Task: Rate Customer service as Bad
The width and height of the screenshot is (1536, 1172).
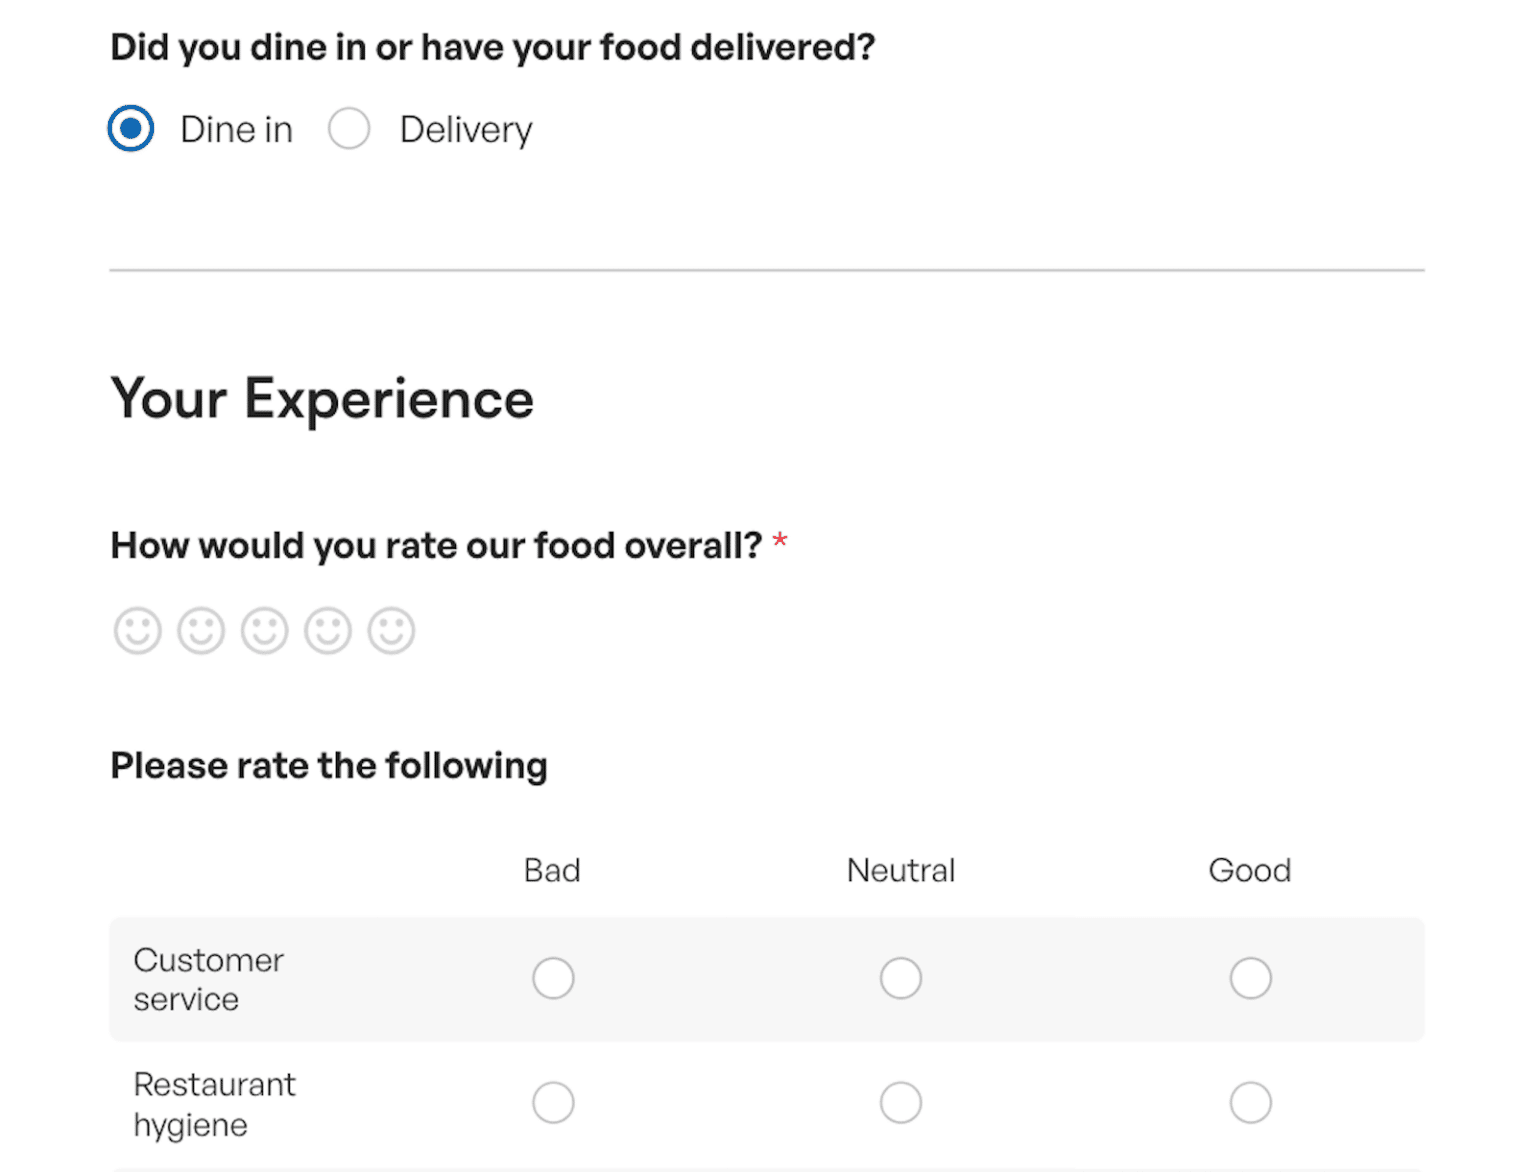Action: coord(553,978)
